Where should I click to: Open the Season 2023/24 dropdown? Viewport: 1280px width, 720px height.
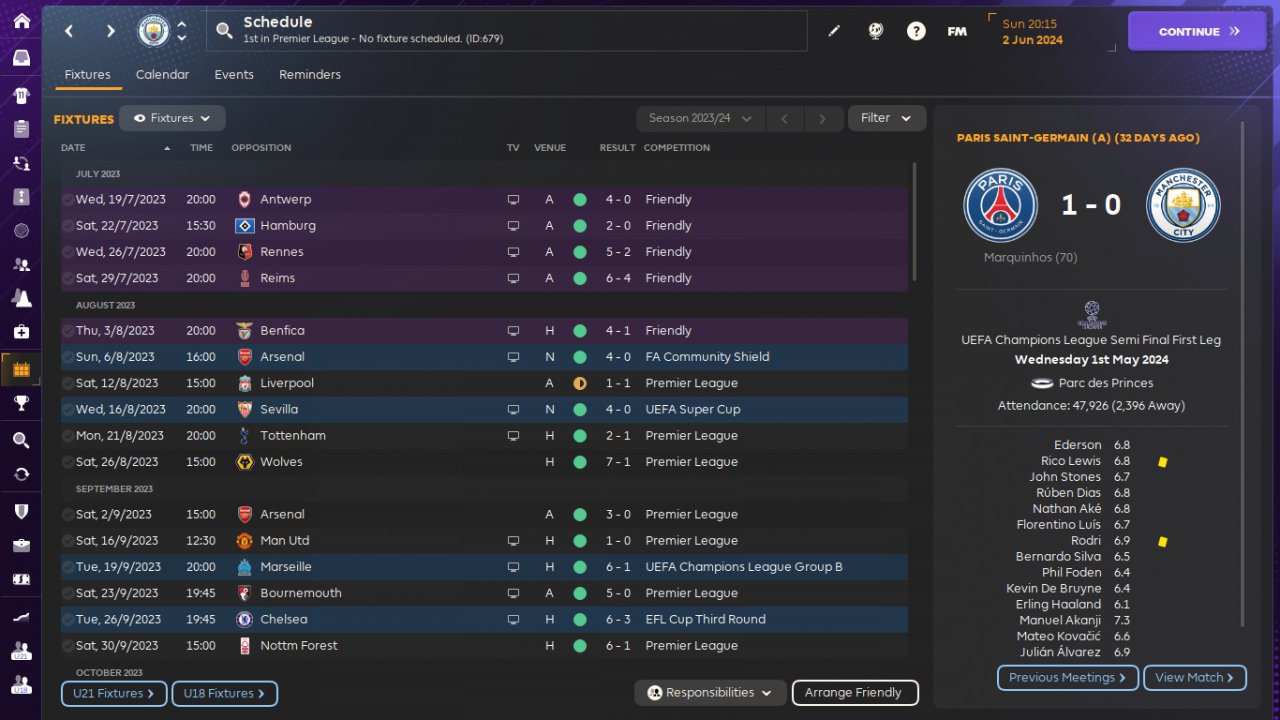pyautogui.click(x=700, y=118)
